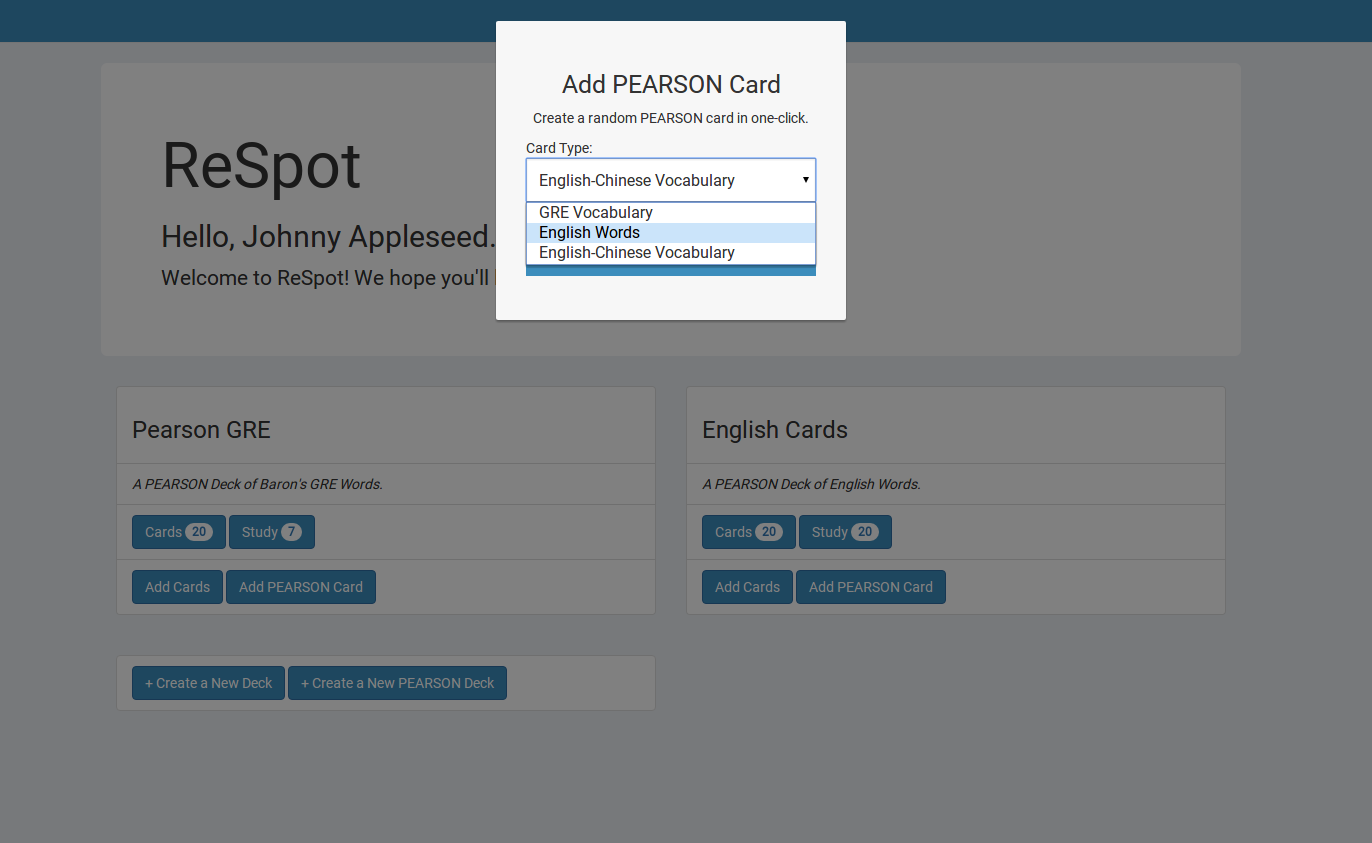Start Study for Pearson GRE deck

point(272,532)
